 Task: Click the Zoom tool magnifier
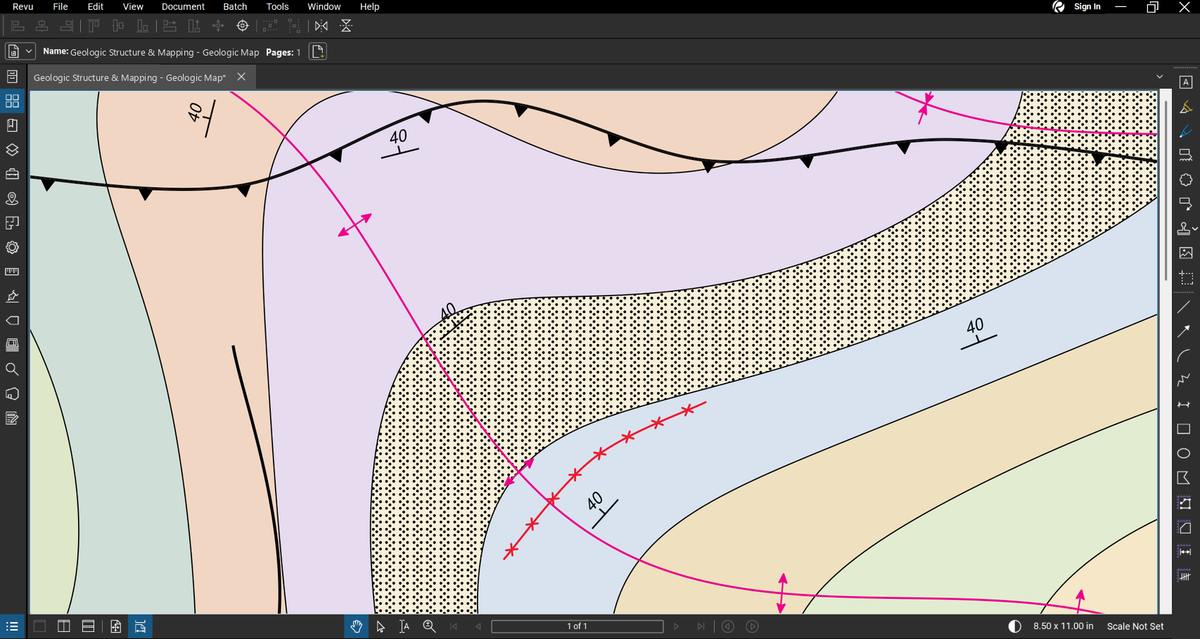[x=429, y=627]
